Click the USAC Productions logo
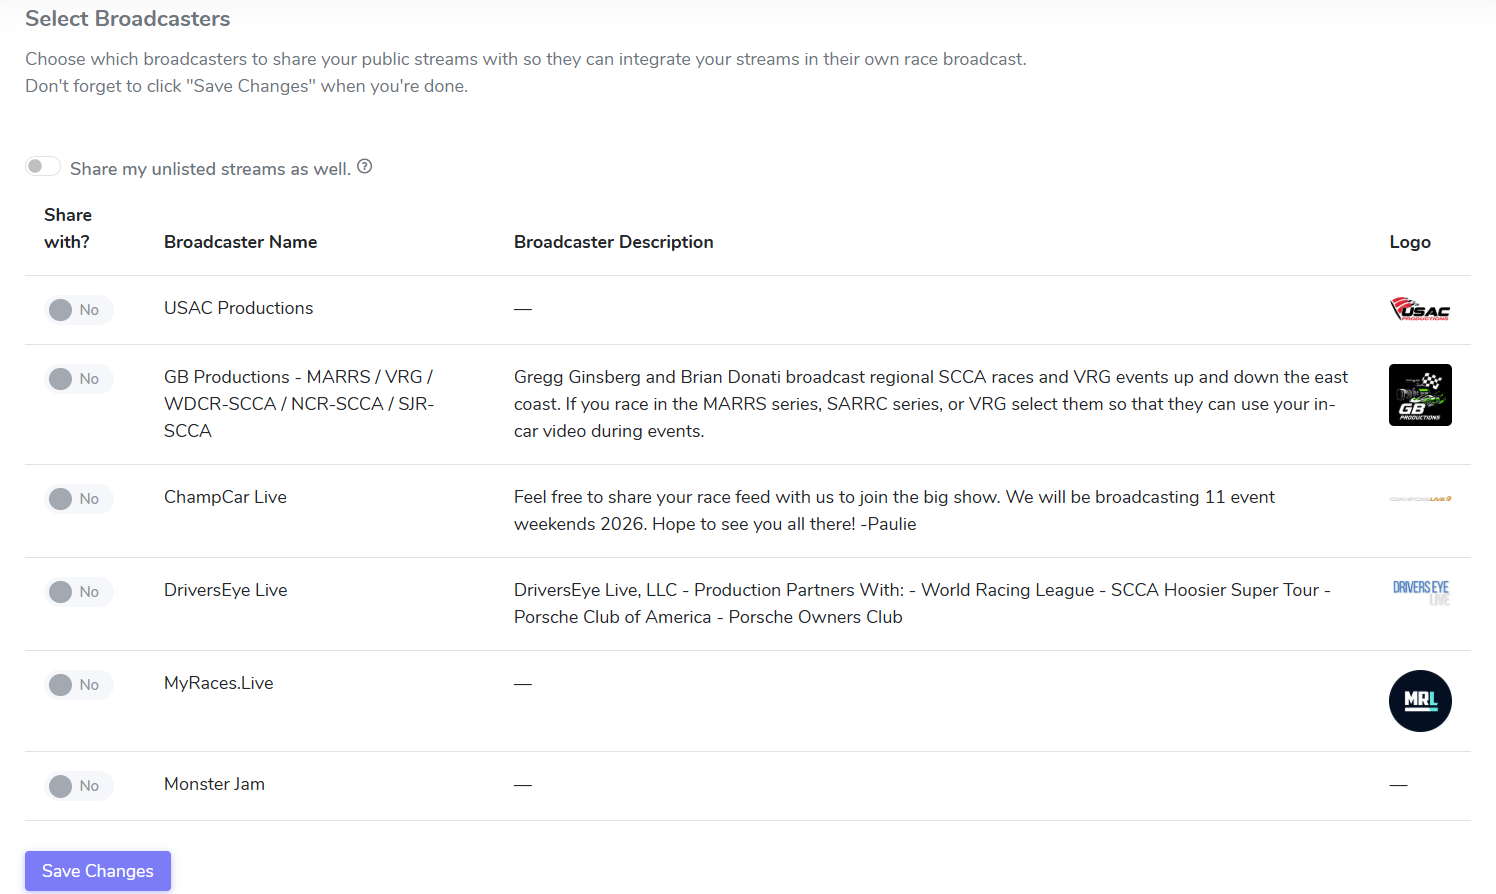The image size is (1496, 894). pyautogui.click(x=1419, y=309)
